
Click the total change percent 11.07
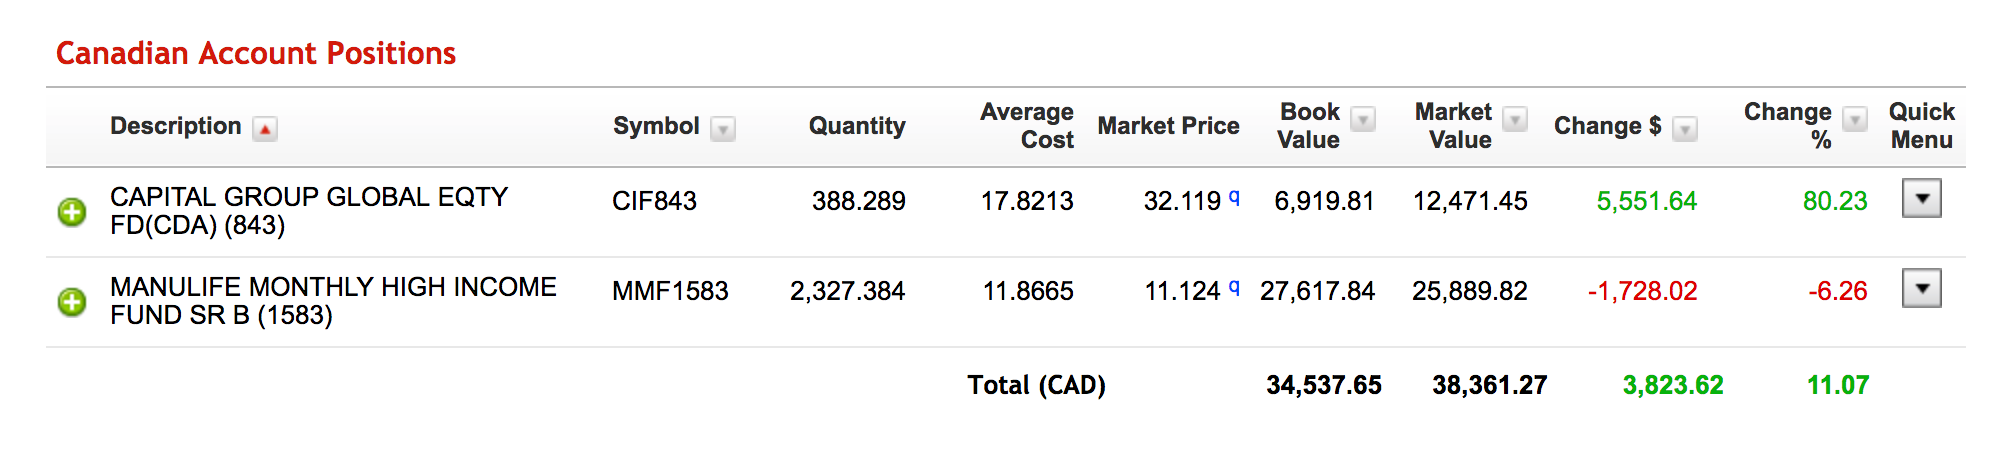[x=1838, y=385]
